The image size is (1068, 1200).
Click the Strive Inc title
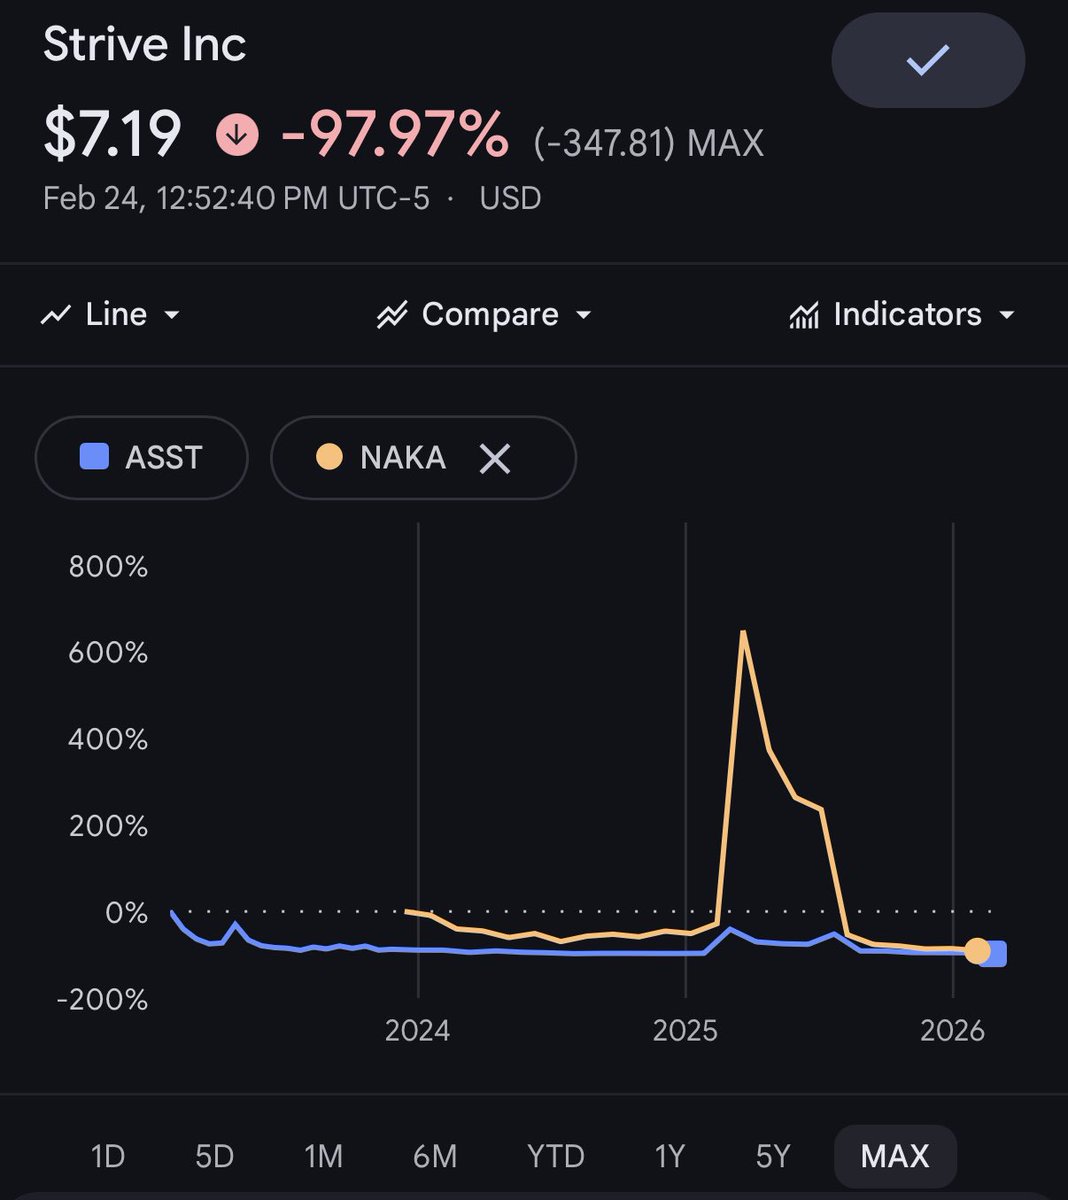coord(145,45)
